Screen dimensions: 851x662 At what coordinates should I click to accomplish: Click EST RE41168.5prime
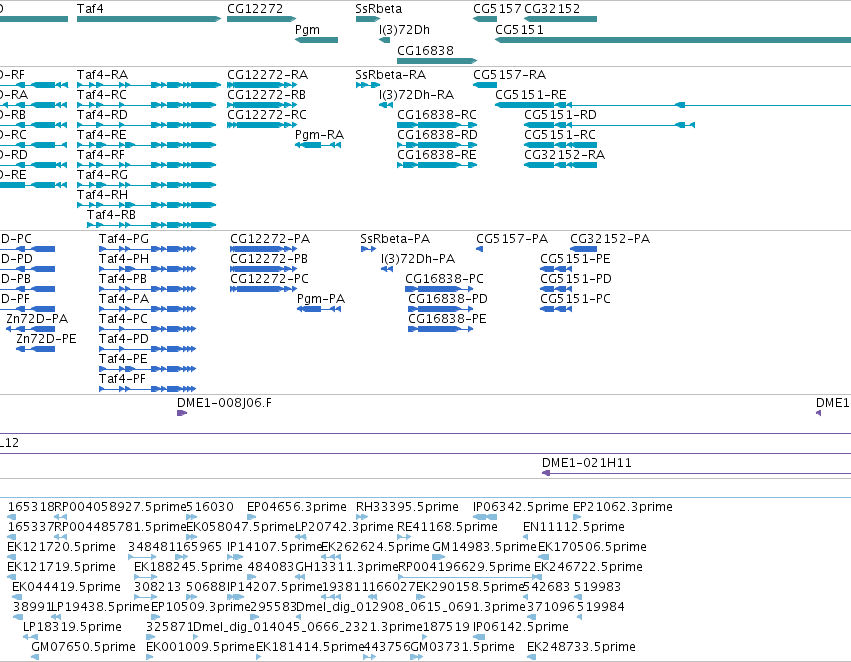[x=447, y=527]
